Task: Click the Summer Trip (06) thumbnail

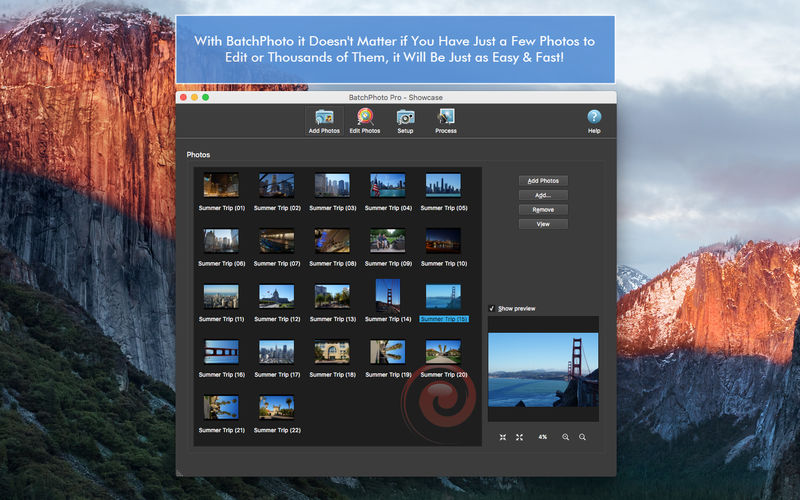Action: pos(221,240)
